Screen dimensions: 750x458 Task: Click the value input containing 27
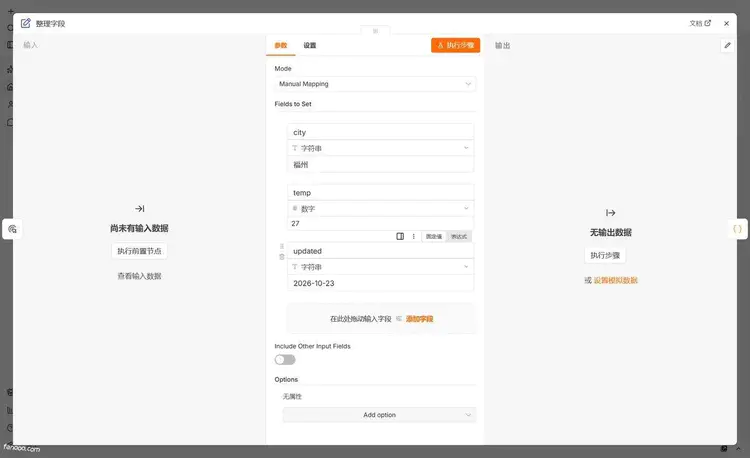coord(380,223)
